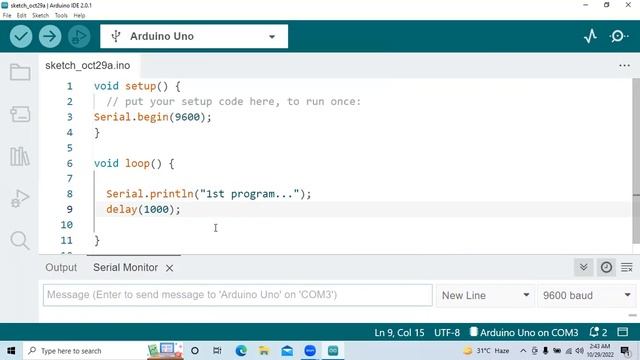Toggle autoscroll in Serial Monitor
The height and width of the screenshot is (360, 640).
584,267
